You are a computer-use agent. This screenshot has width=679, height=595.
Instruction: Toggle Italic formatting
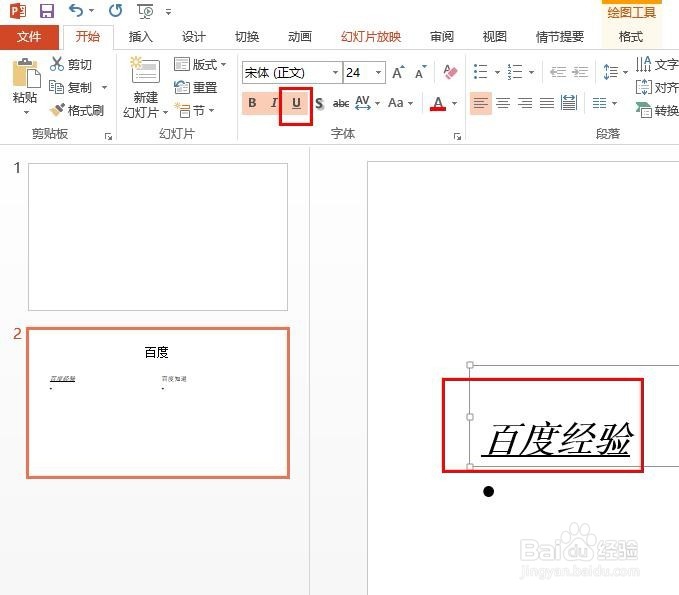[274, 103]
